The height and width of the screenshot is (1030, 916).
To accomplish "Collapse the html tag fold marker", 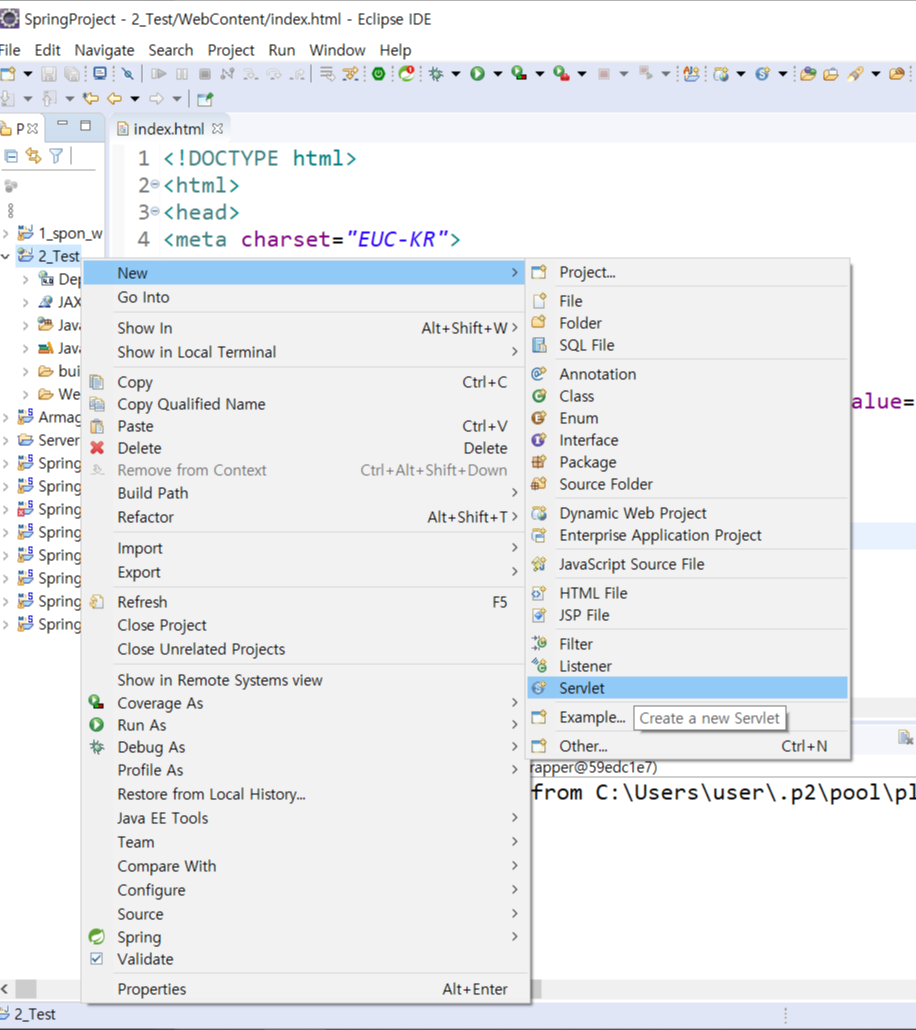I will [154, 185].
